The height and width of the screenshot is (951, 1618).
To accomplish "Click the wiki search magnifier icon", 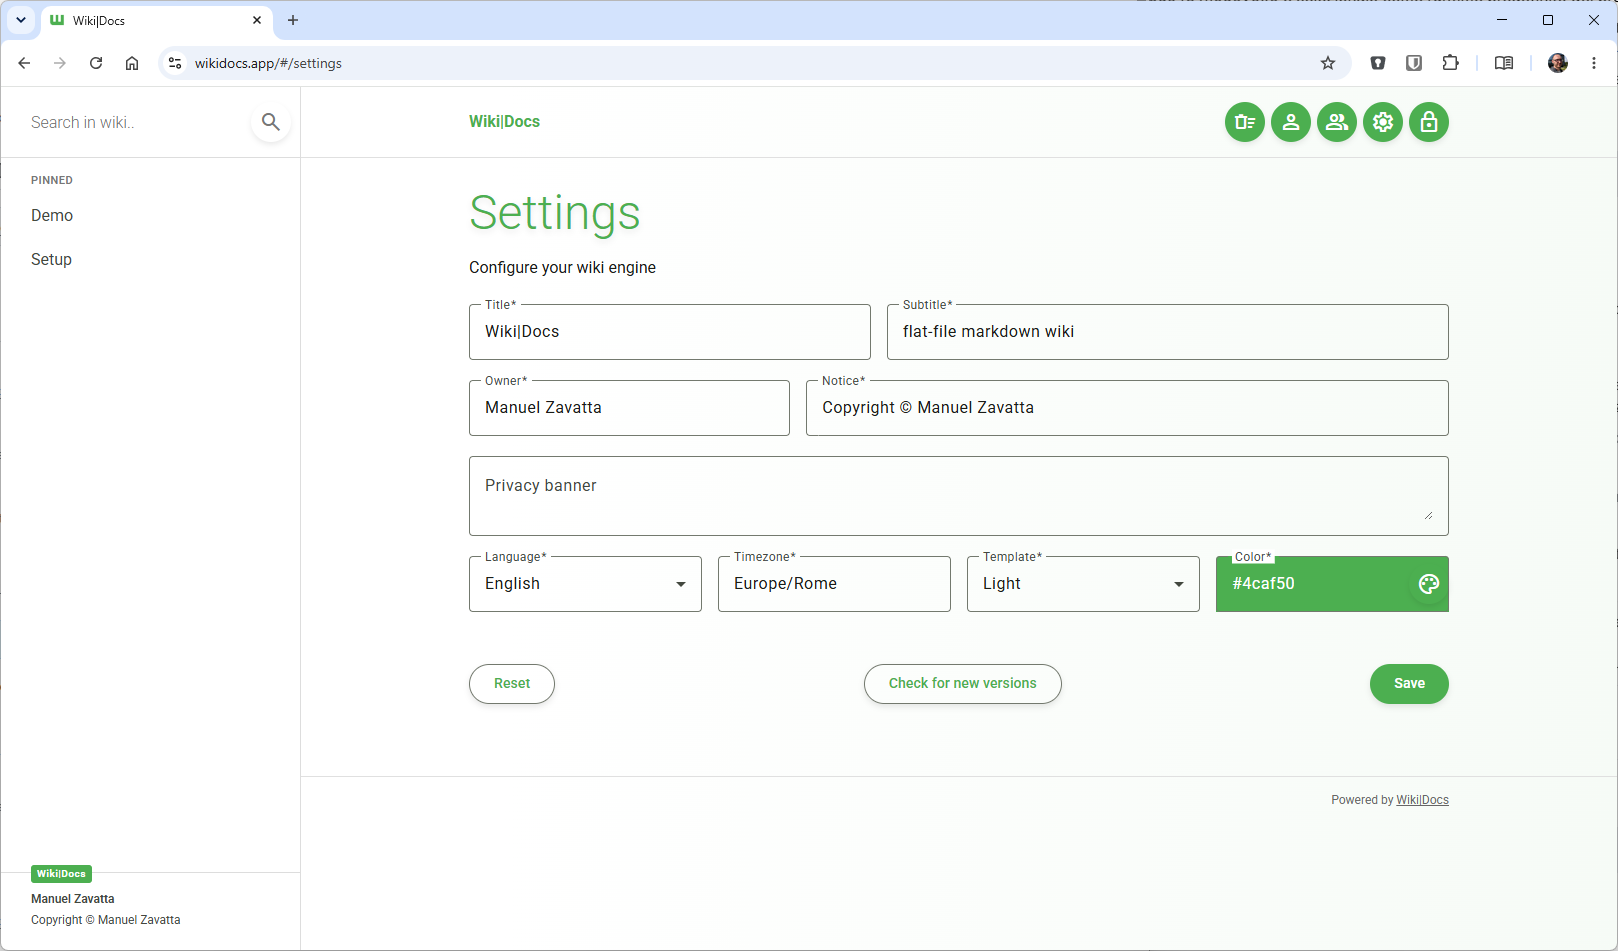I will pyautogui.click(x=271, y=122).
